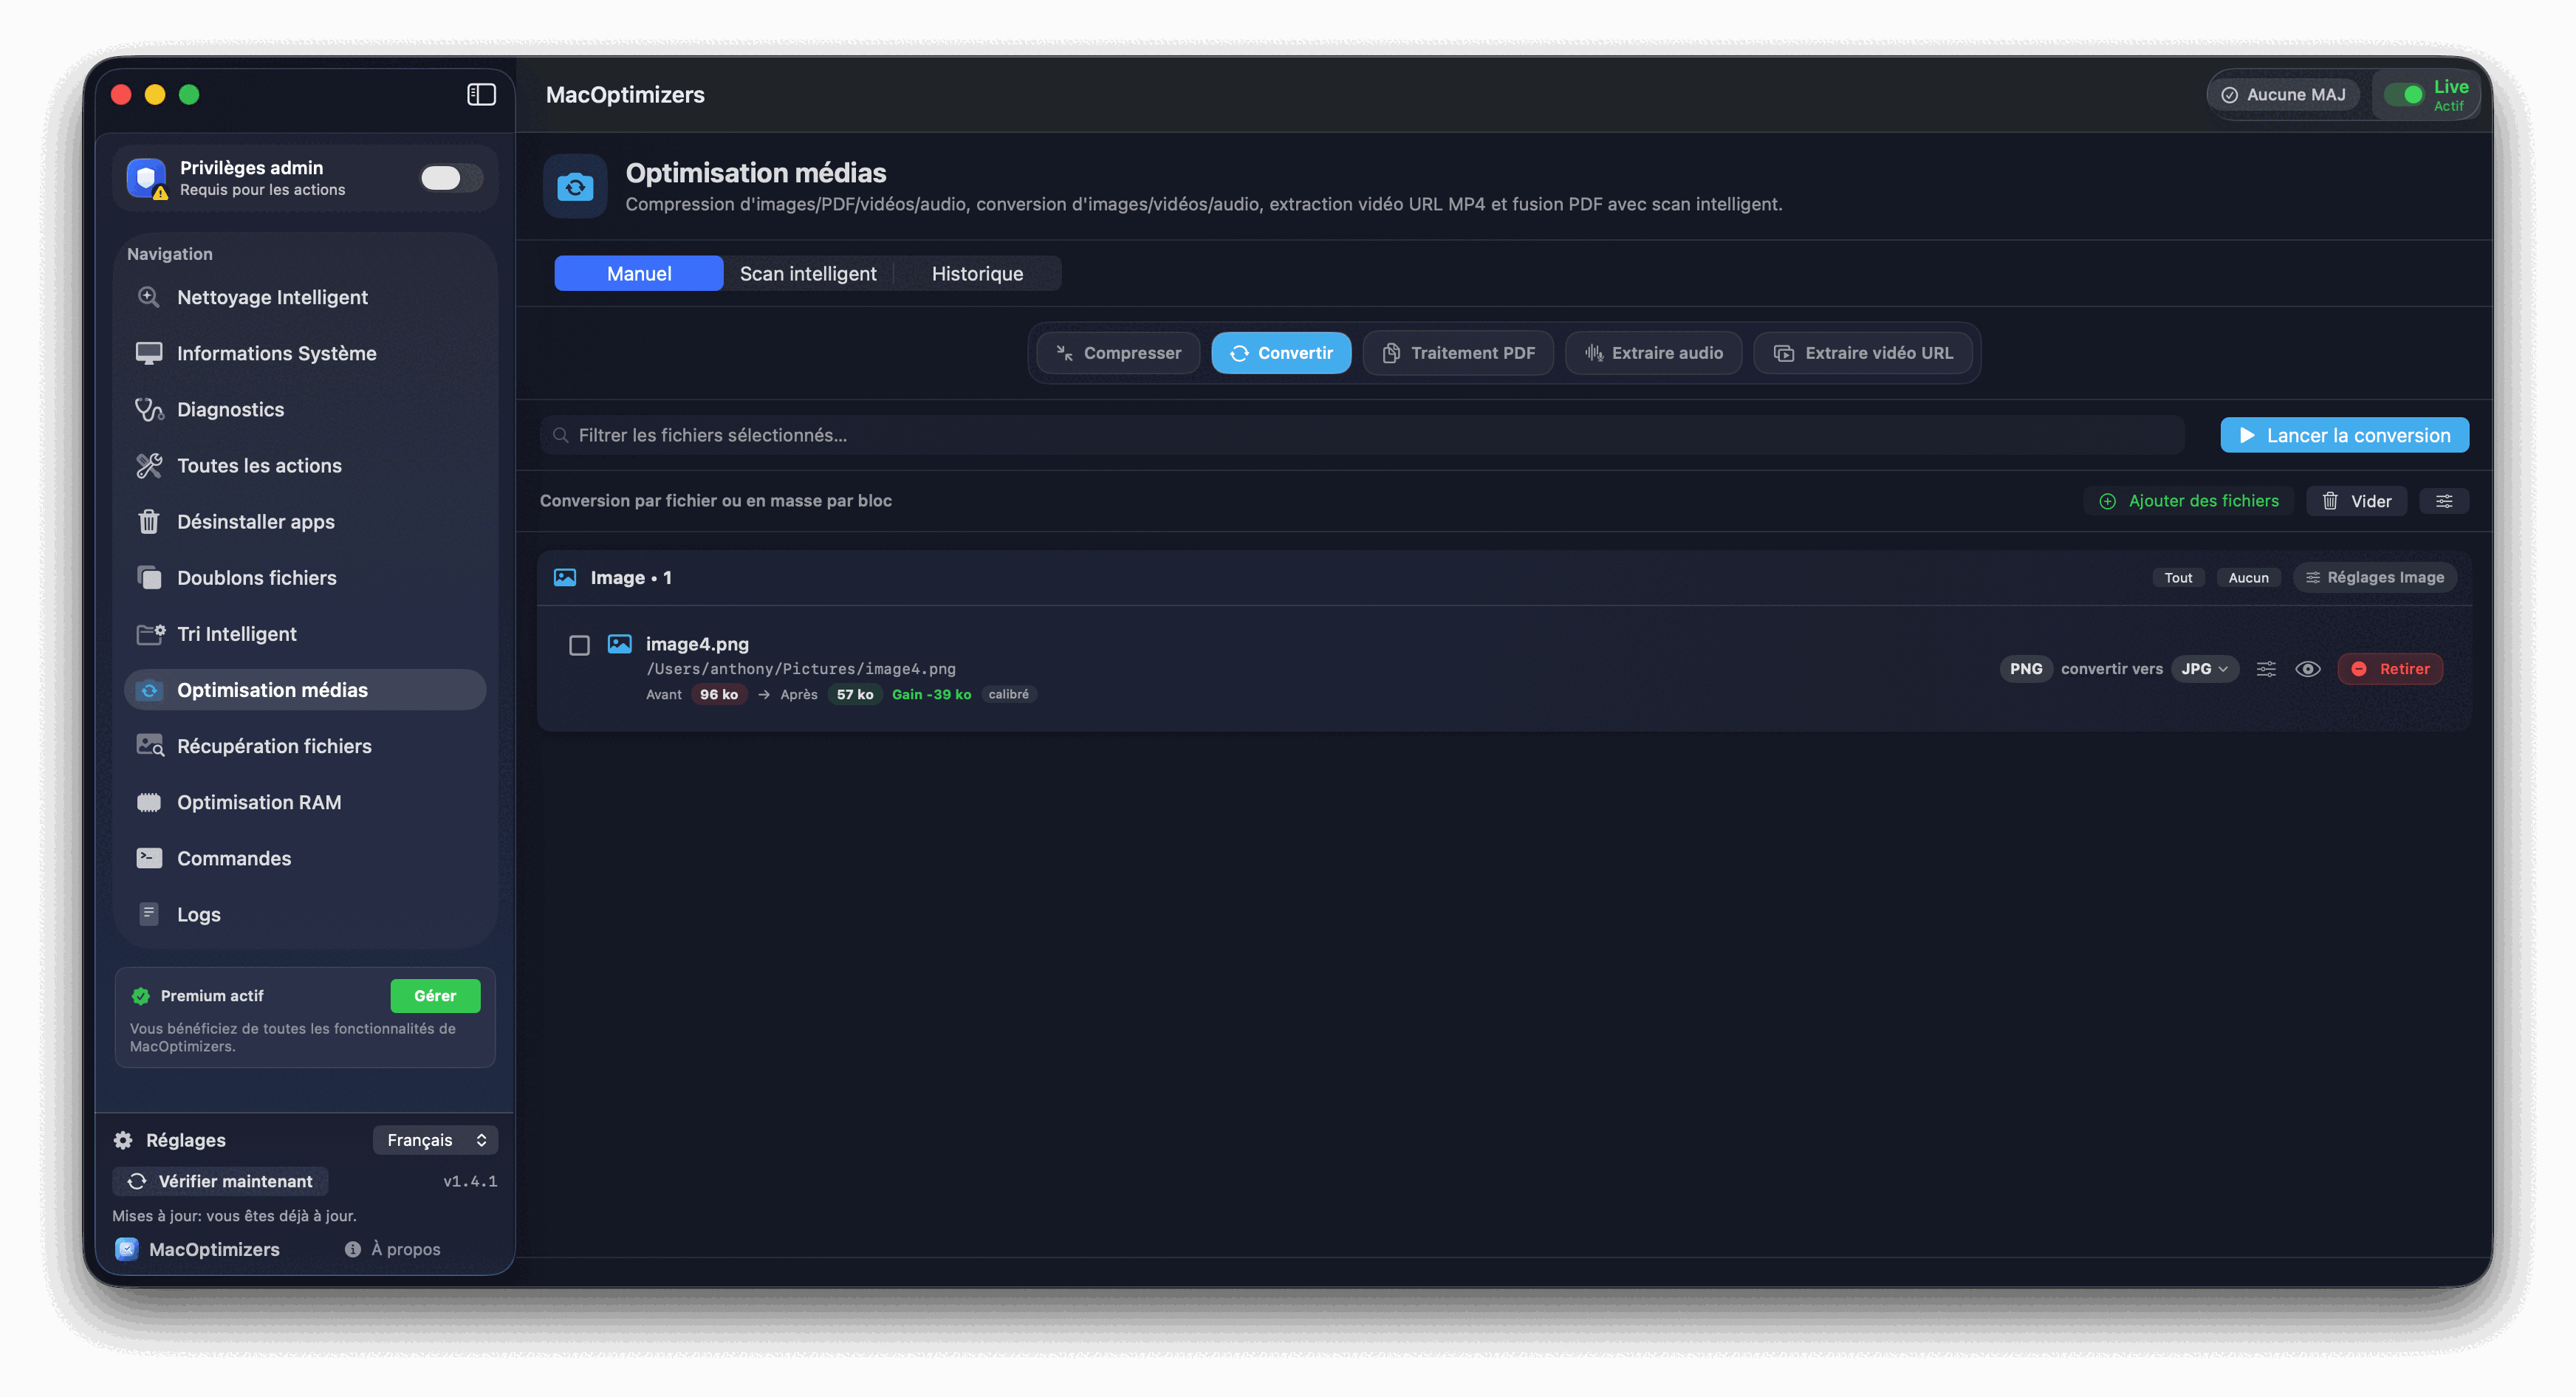Check the image4.png checkbox
Image resolution: width=2576 pixels, height=1397 pixels.
point(579,645)
